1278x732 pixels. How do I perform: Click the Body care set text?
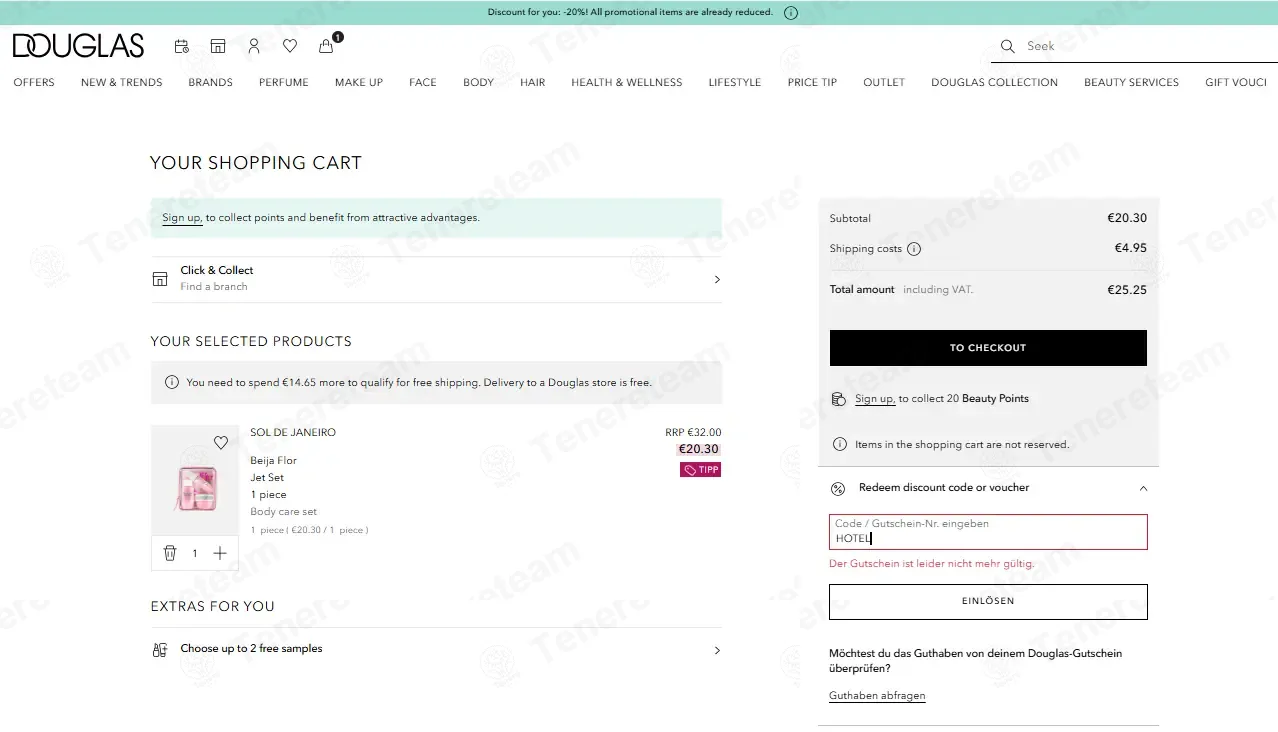tap(283, 512)
